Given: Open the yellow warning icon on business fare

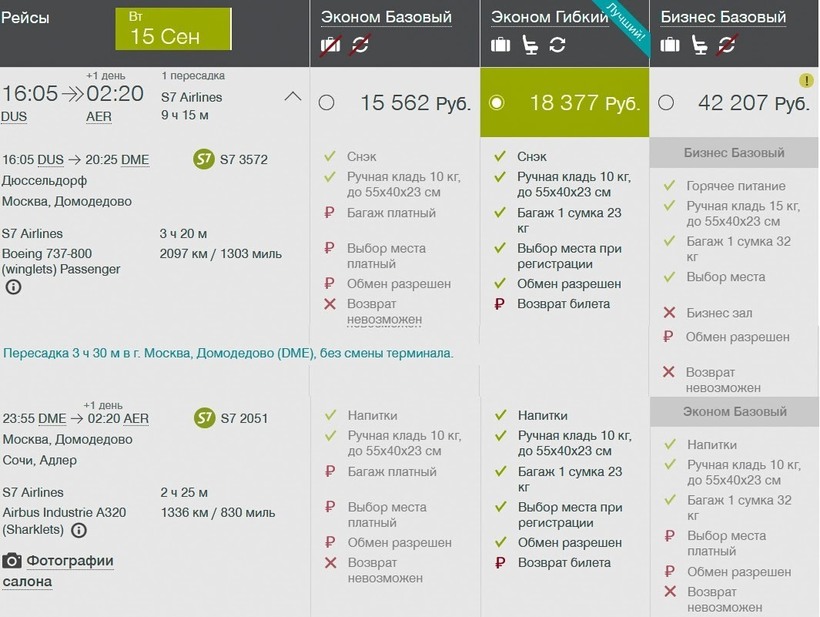Looking at the screenshot, I should point(806,81).
